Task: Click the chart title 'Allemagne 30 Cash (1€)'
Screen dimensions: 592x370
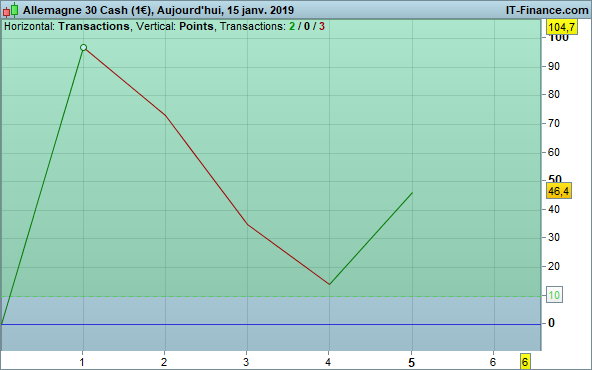Action: [x=88, y=10]
